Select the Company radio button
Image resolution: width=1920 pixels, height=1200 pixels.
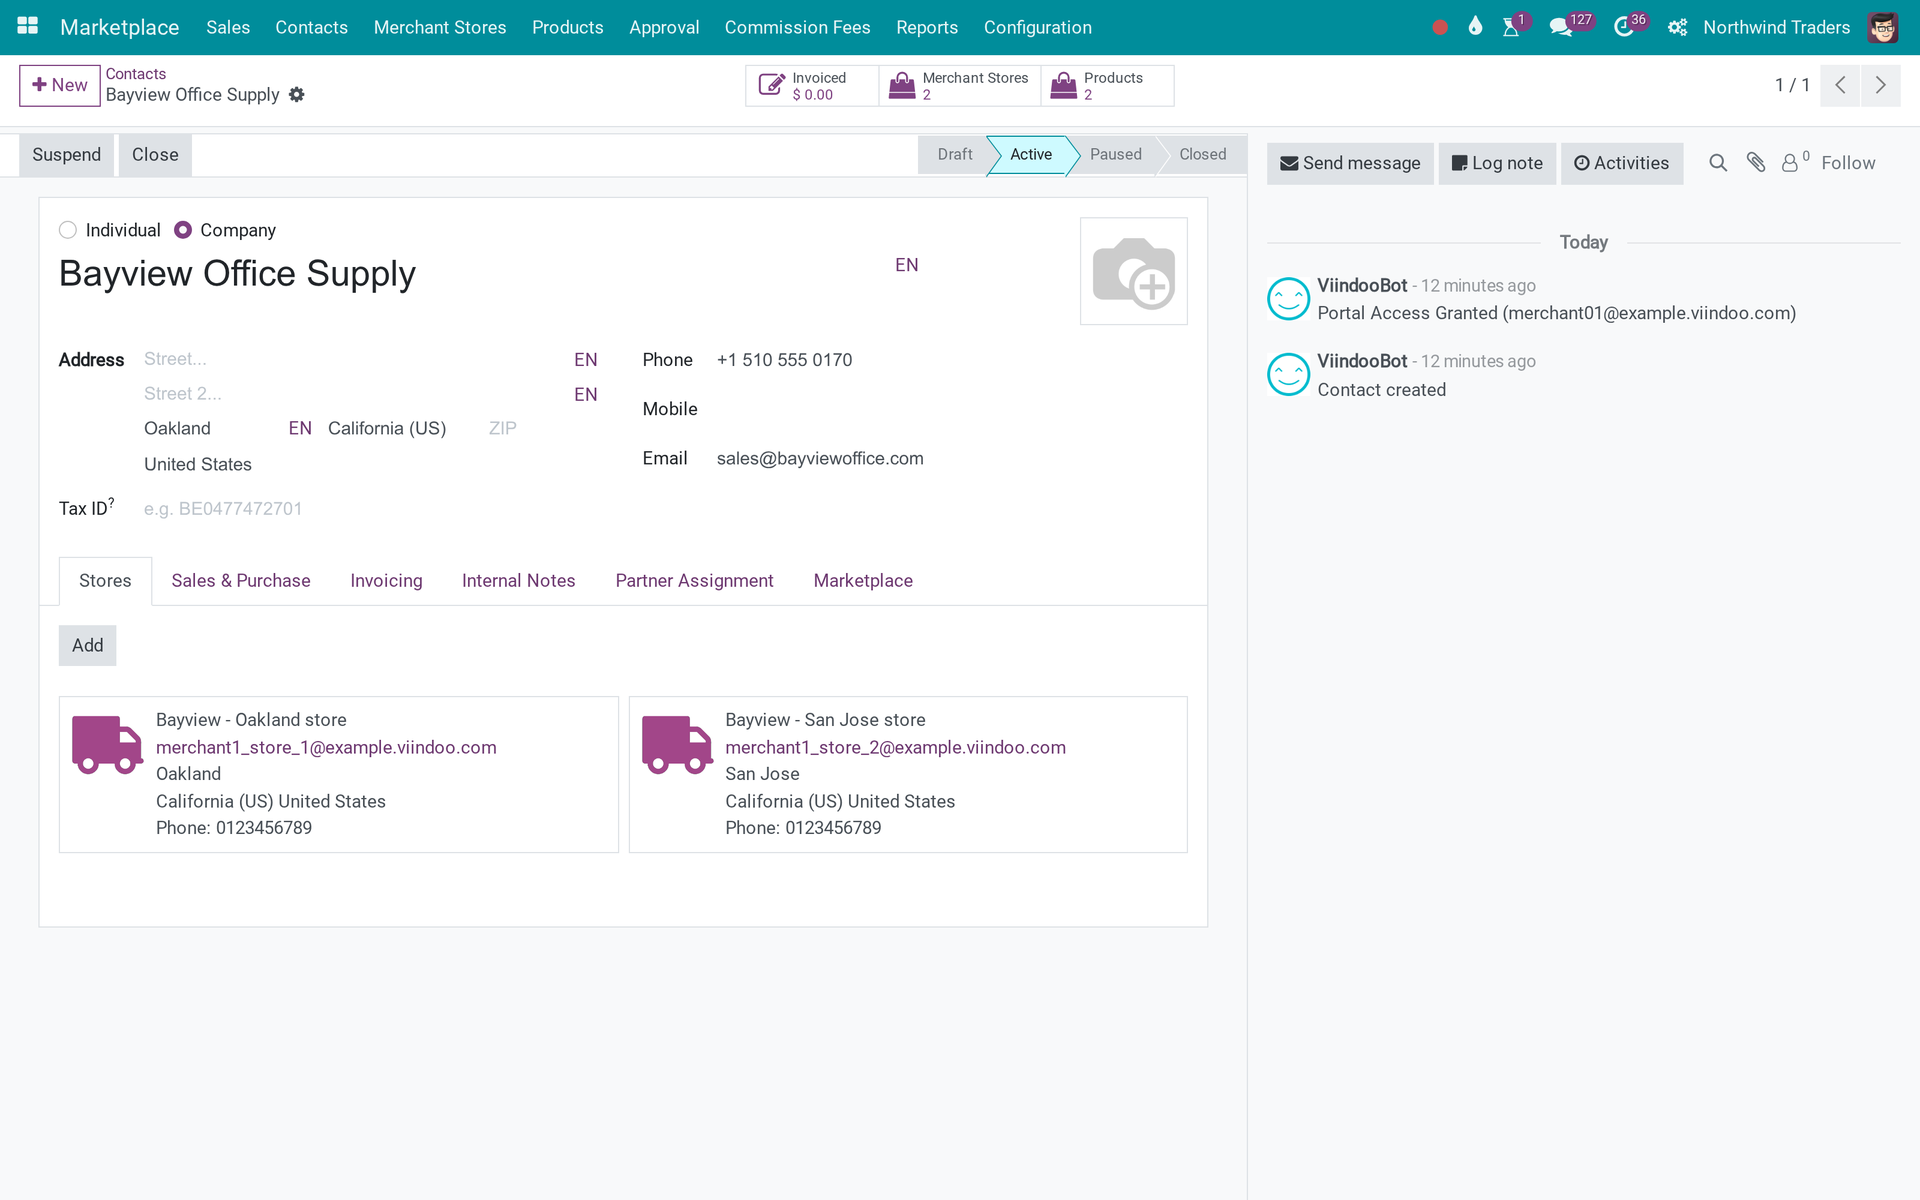click(x=183, y=230)
